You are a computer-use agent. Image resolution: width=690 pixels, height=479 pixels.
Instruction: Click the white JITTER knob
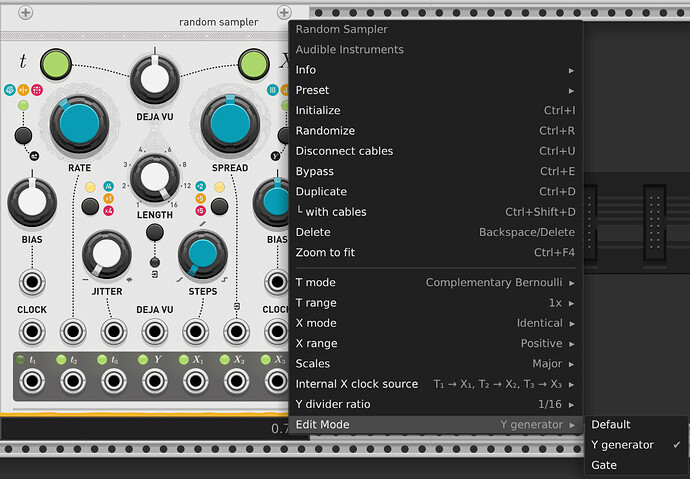[106, 255]
